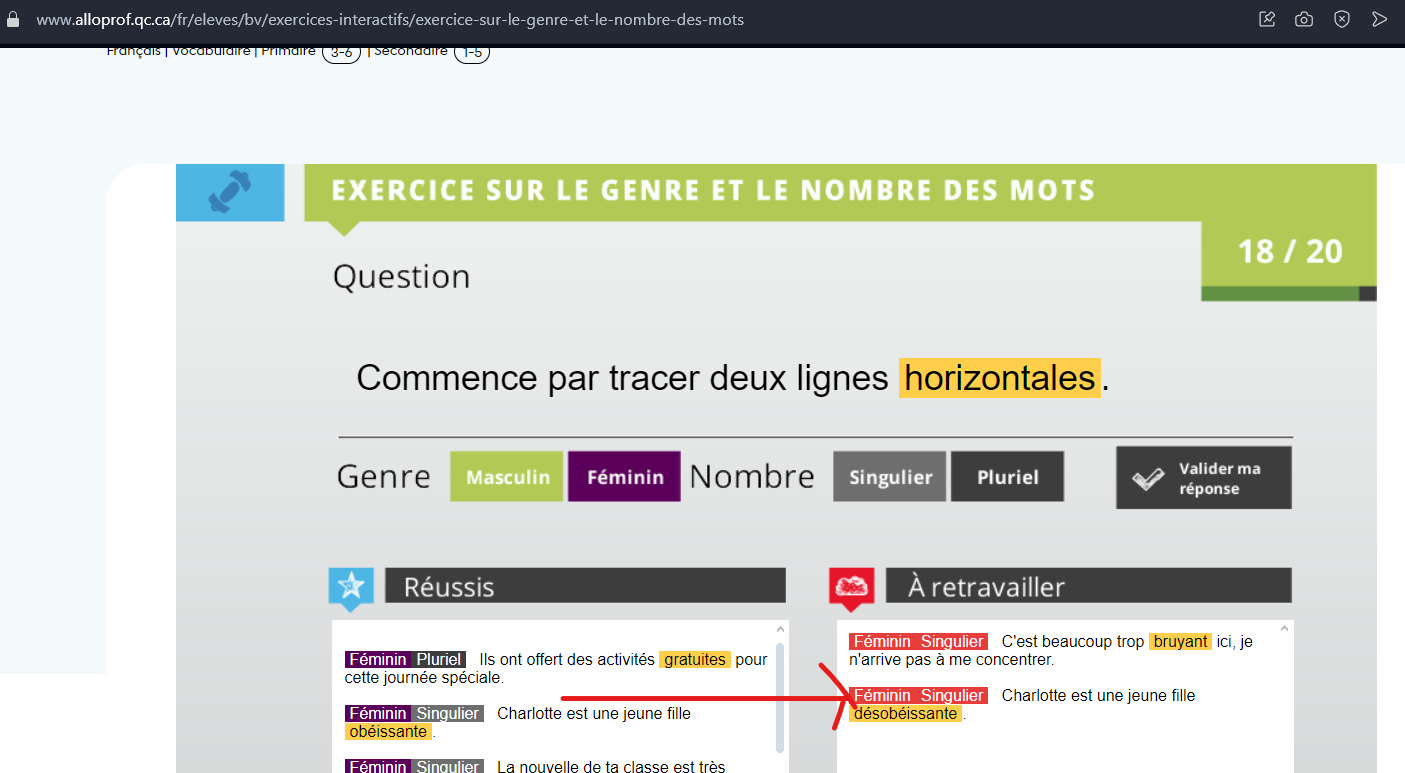Click the blue dumbbell exercise icon
The height and width of the screenshot is (773, 1405).
pos(229,192)
